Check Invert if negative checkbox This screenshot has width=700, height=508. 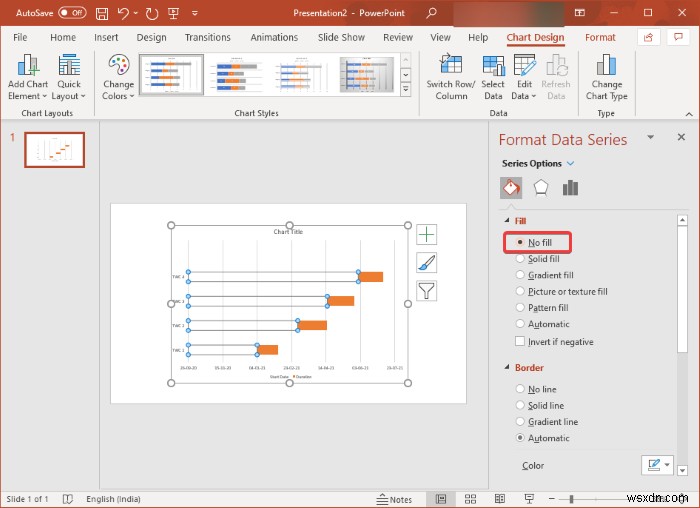coord(520,341)
